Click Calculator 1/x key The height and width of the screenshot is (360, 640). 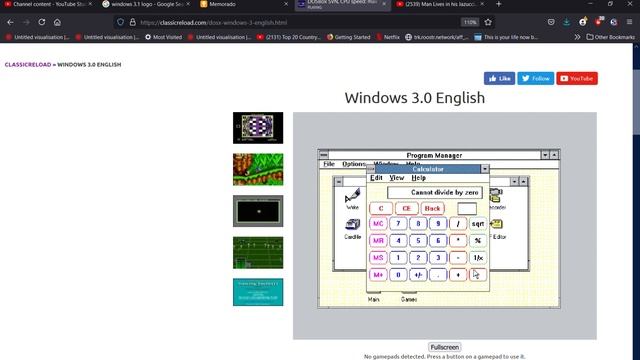(478, 258)
